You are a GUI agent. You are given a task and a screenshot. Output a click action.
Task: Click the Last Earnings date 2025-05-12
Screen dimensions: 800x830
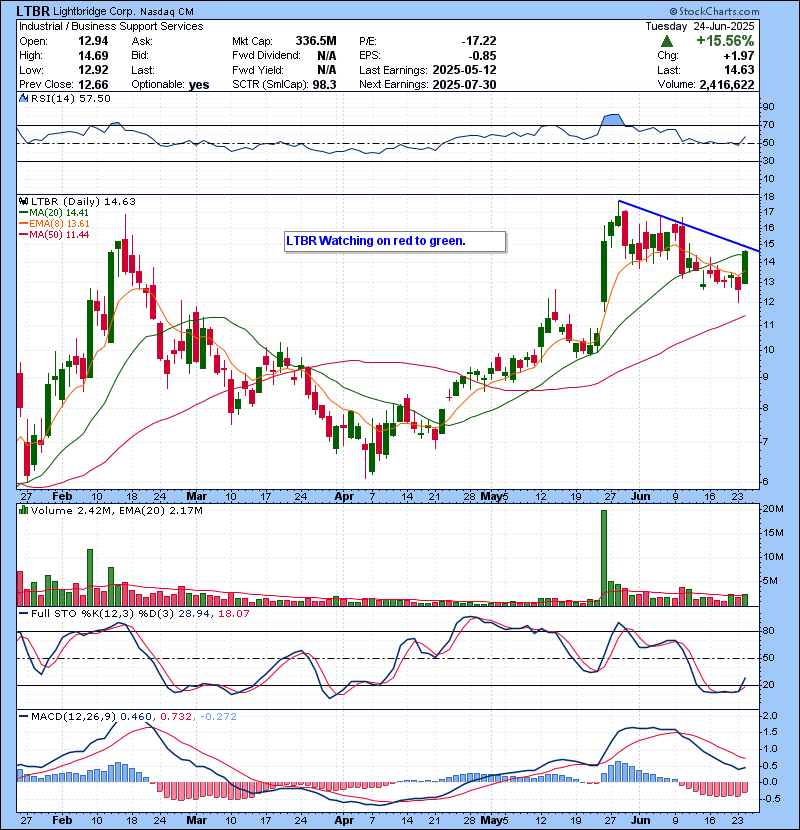pos(464,70)
